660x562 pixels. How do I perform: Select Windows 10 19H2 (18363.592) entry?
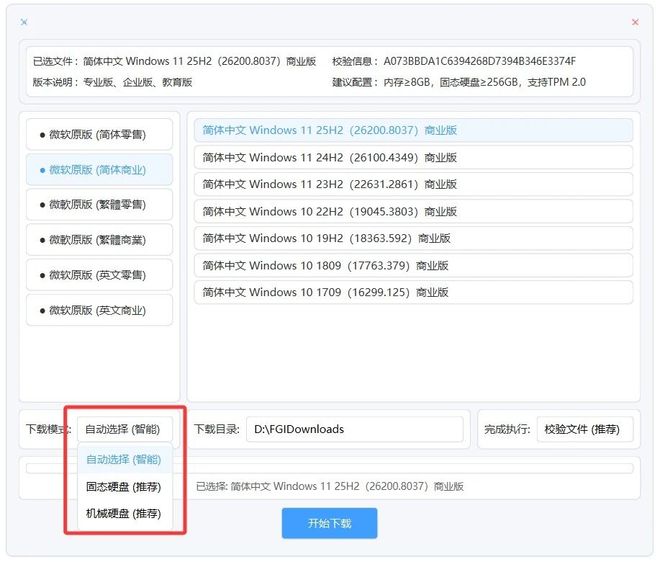click(413, 238)
